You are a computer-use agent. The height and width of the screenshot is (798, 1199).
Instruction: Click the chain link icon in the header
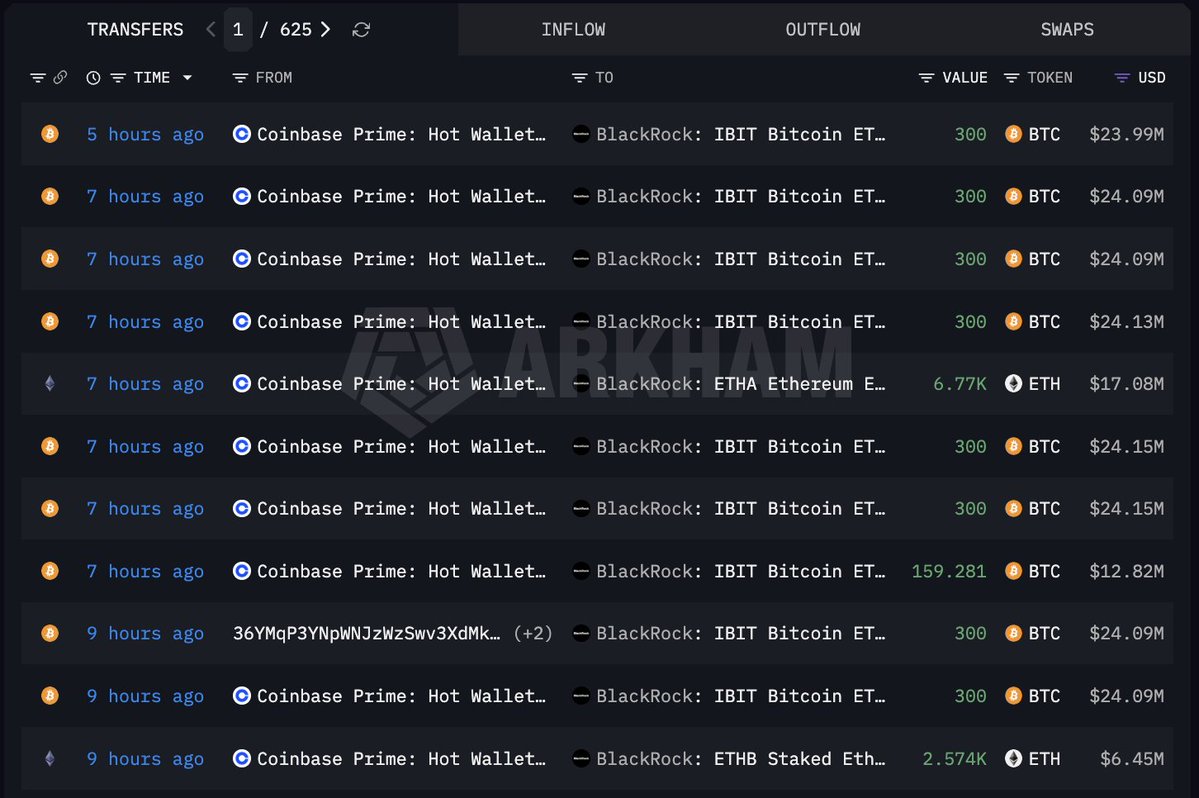coord(60,77)
